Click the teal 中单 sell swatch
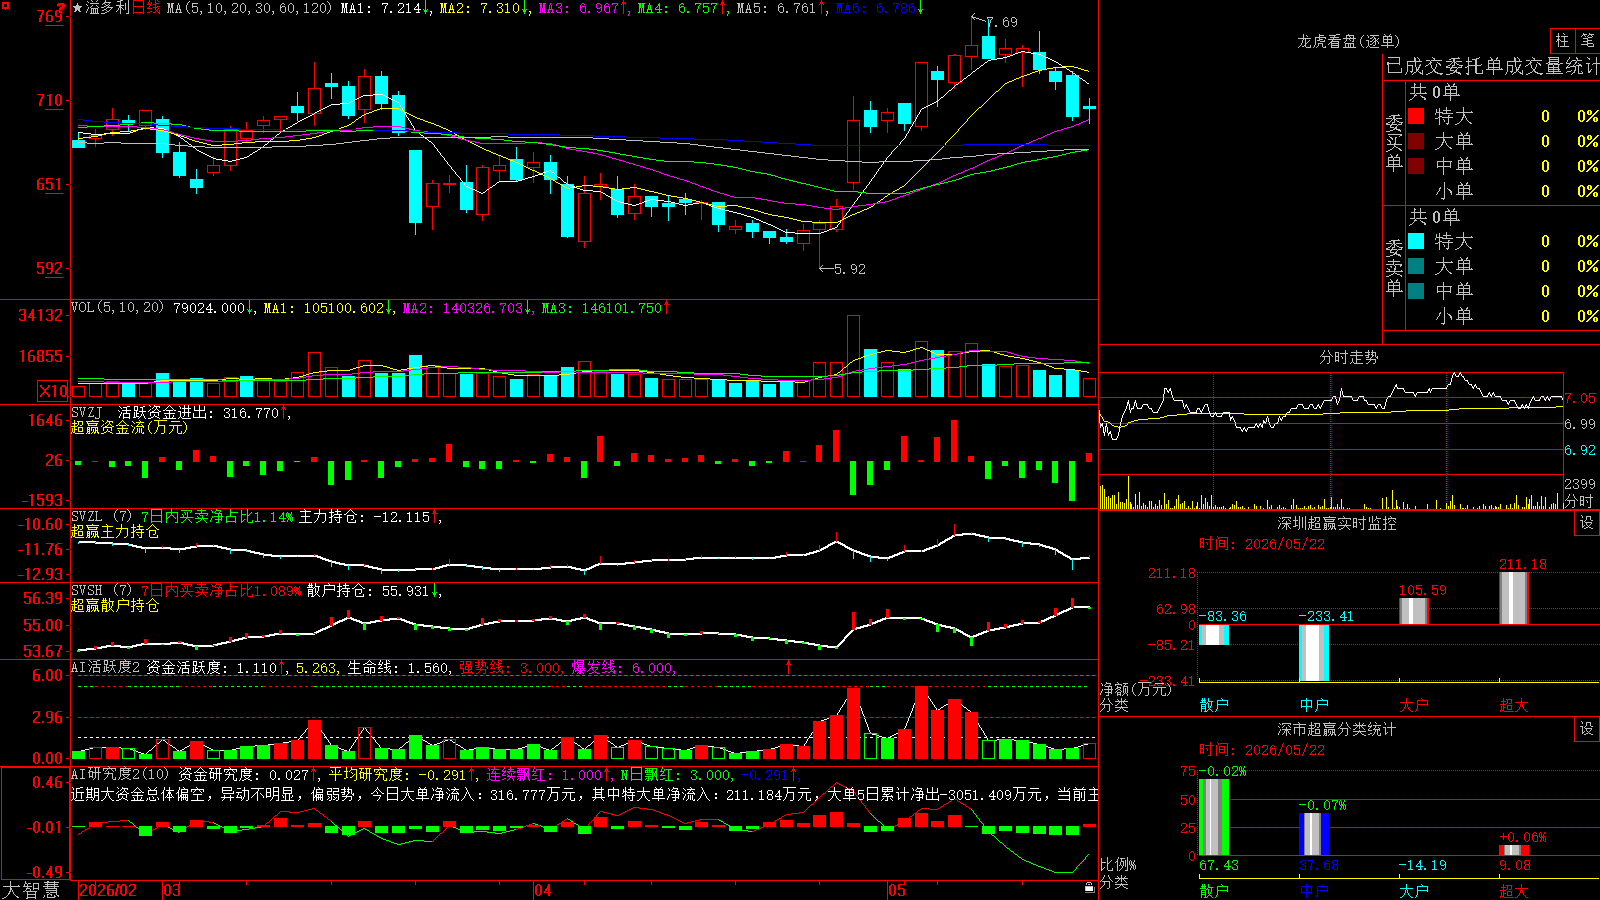The width and height of the screenshot is (1600, 900). (1416, 291)
